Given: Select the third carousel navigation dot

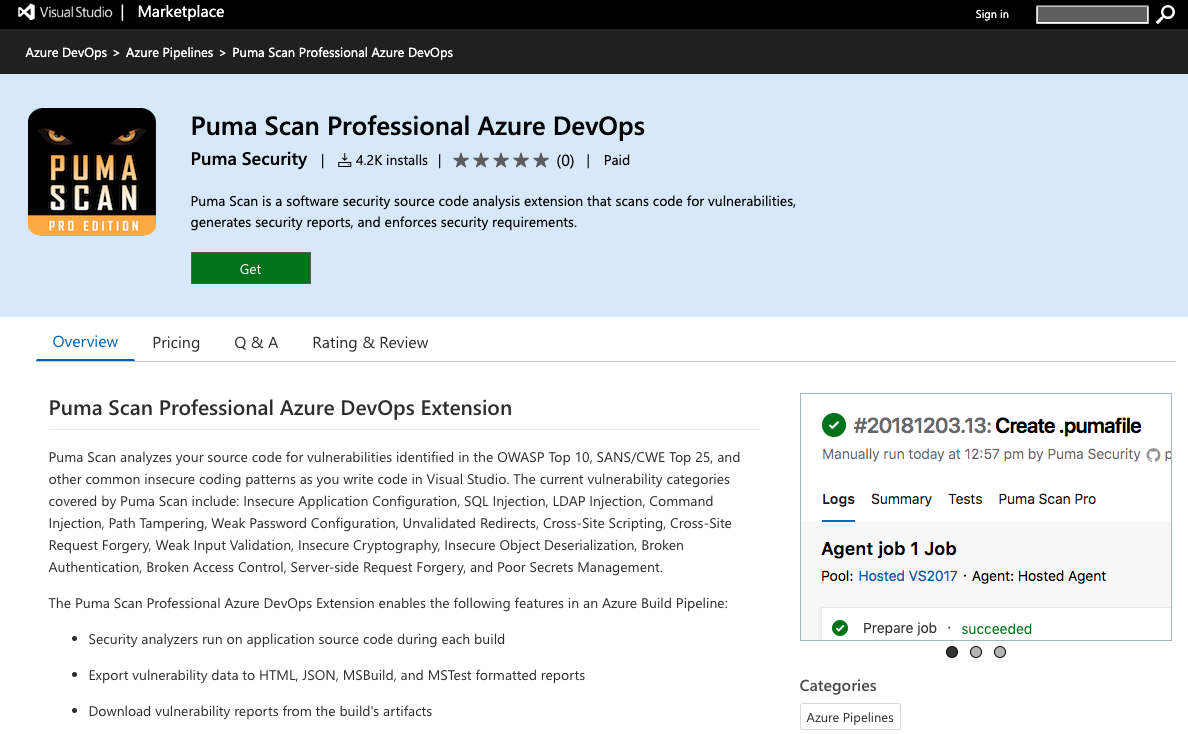Looking at the screenshot, I should click(999, 652).
